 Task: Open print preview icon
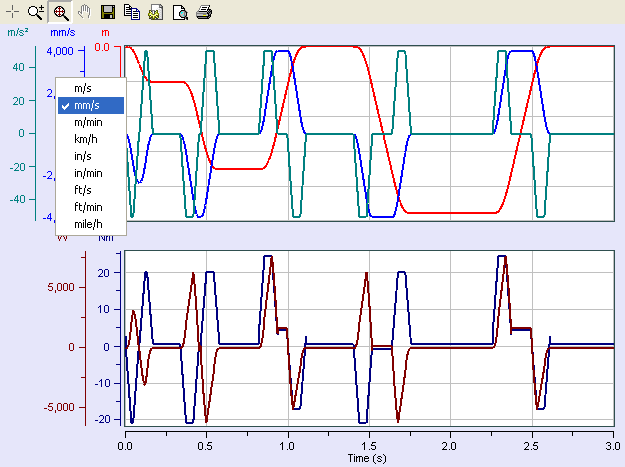click(x=179, y=13)
